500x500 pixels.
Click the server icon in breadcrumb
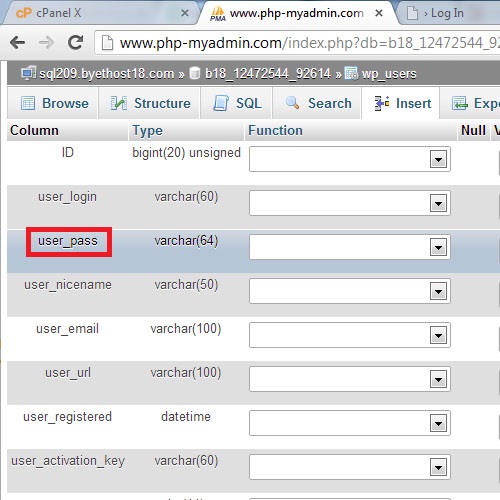[28, 73]
